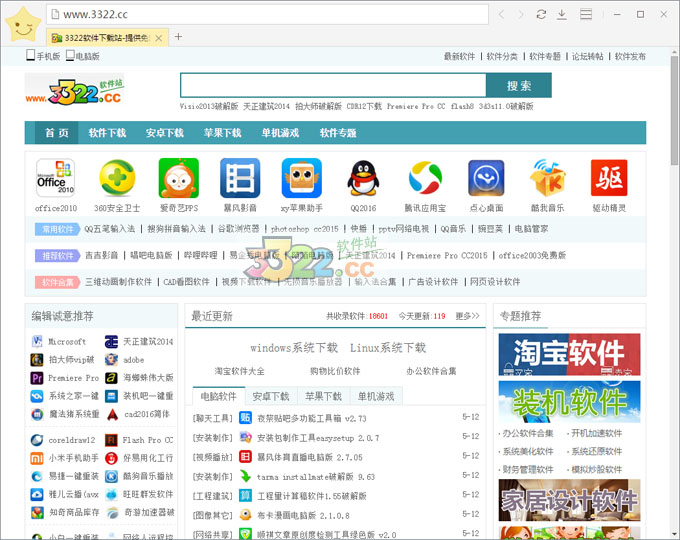680x540 pixels.
Task: Click the star smiley browser logo
Action: [x=23, y=25]
